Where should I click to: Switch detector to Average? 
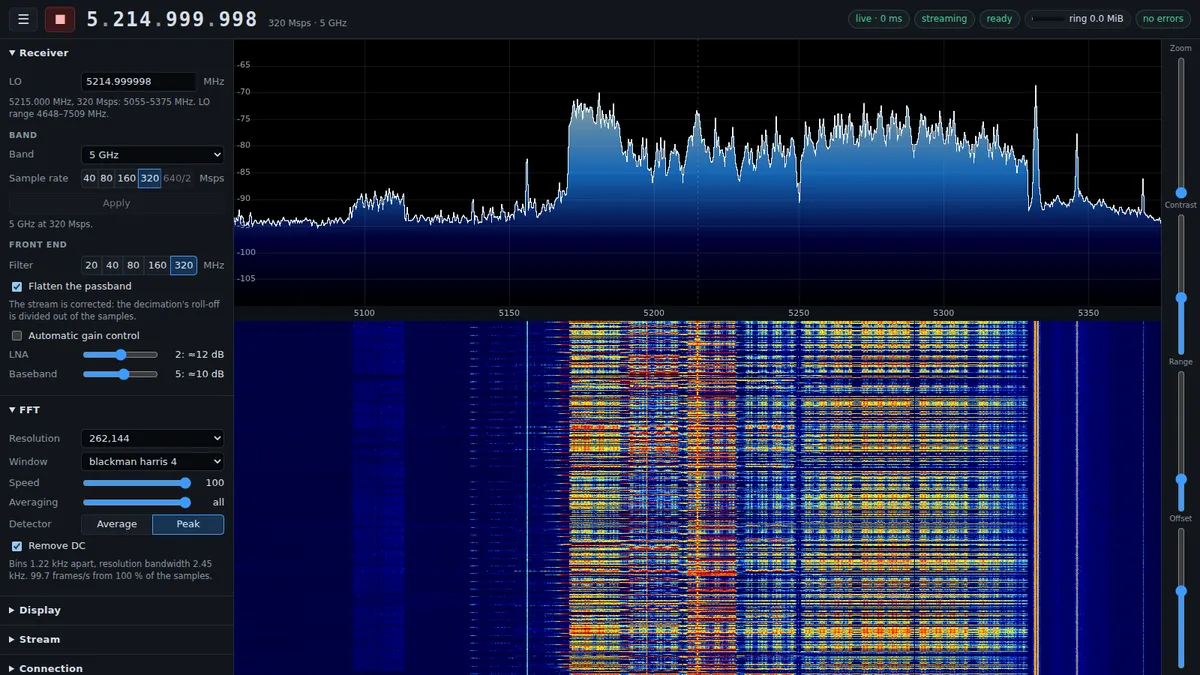pos(116,524)
